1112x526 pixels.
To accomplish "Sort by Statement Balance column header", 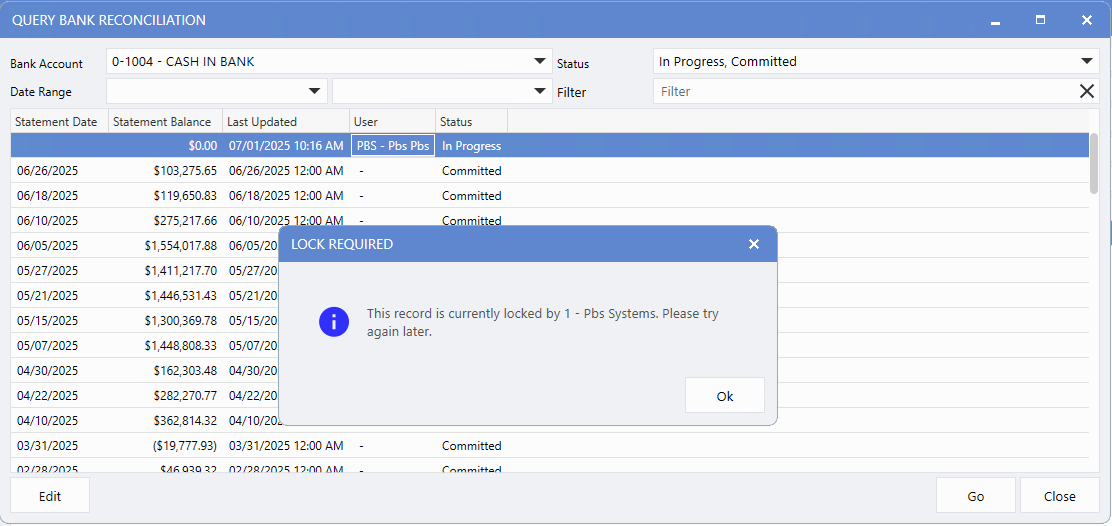I will click(163, 122).
